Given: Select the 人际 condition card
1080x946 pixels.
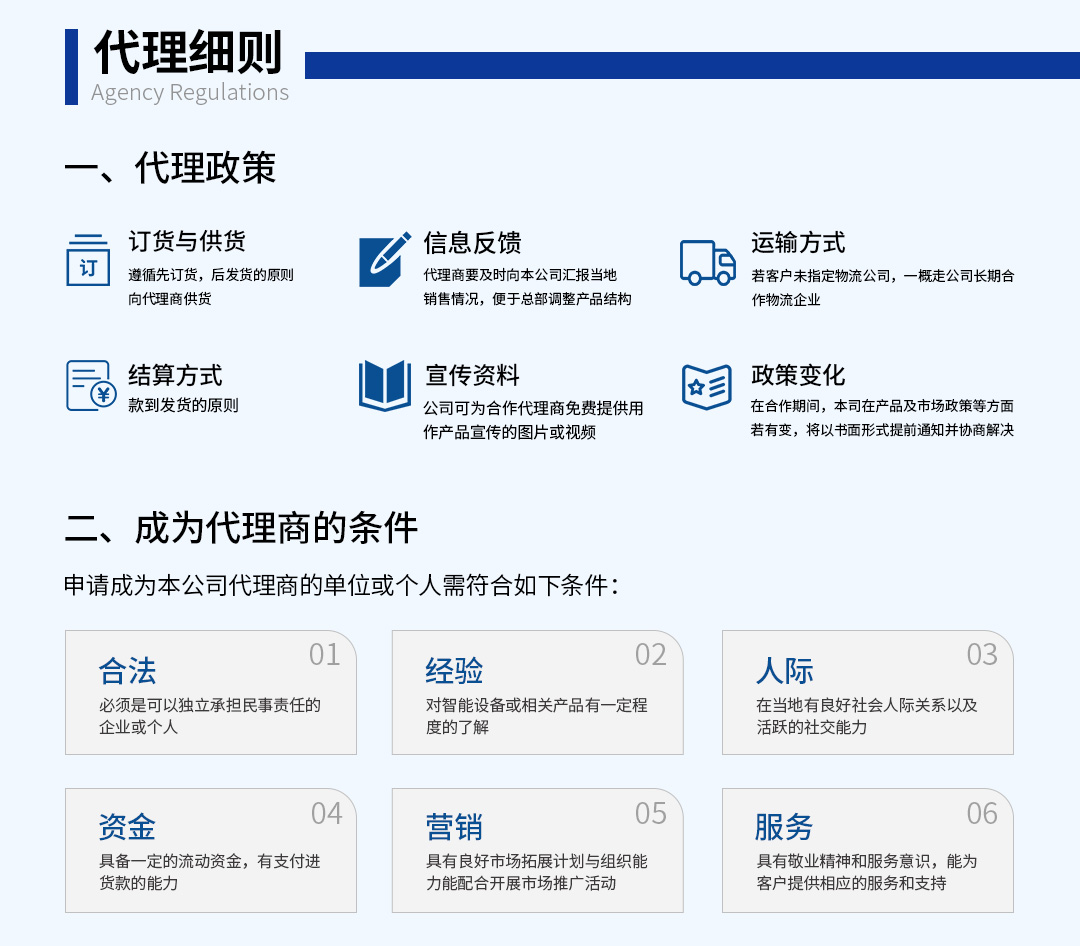Looking at the screenshot, I should pos(867,692).
